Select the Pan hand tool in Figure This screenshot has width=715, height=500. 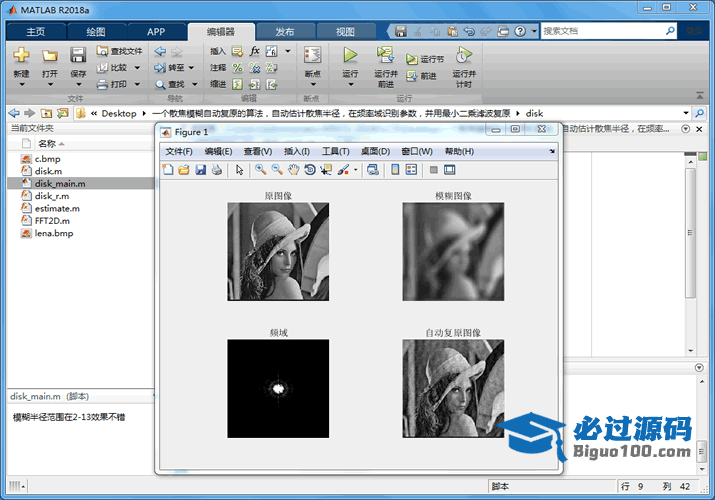[x=293, y=170]
